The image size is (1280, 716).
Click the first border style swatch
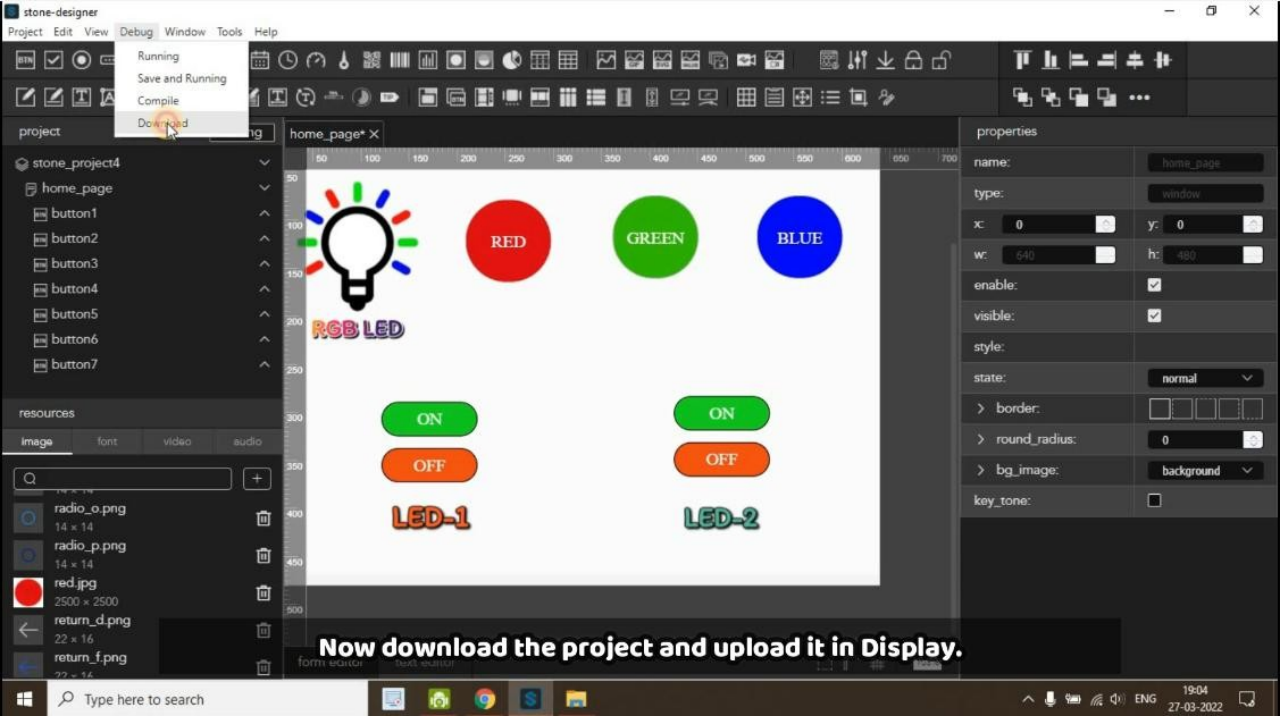point(1159,408)
